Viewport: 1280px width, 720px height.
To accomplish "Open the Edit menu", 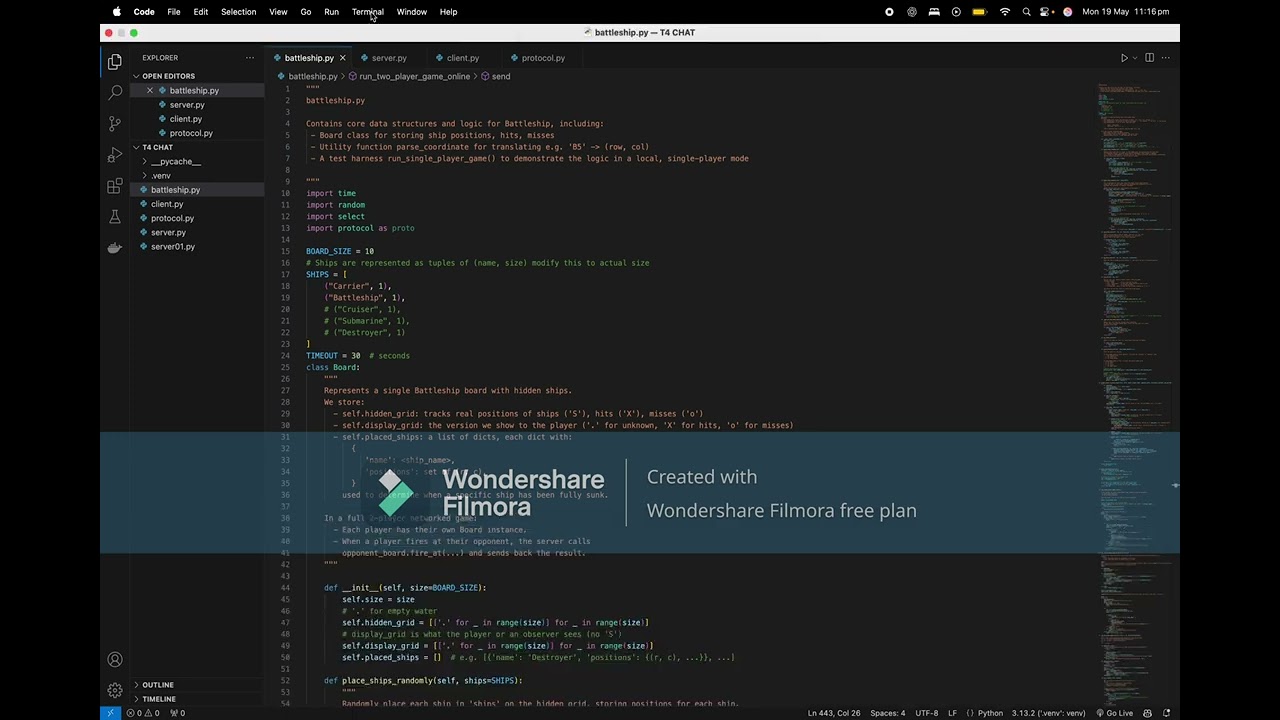I will tap(200, 12).
